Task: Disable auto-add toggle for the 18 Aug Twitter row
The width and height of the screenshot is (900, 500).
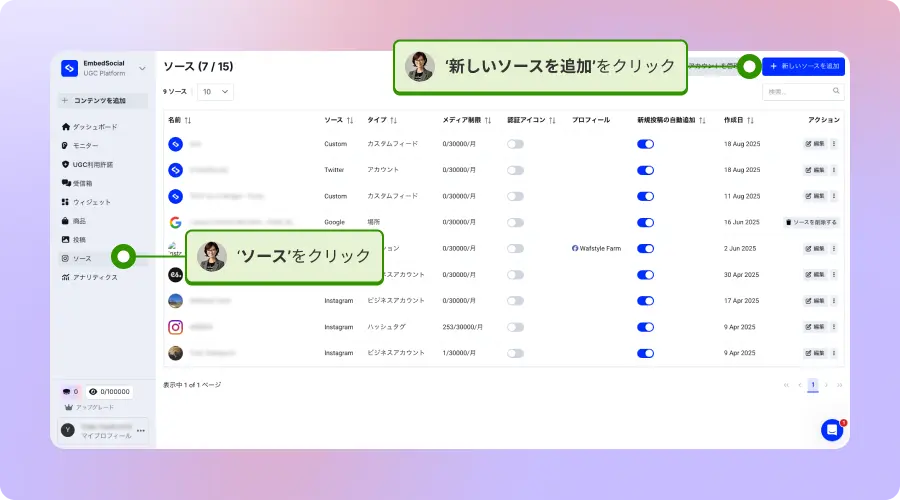Action: [645, 170]
